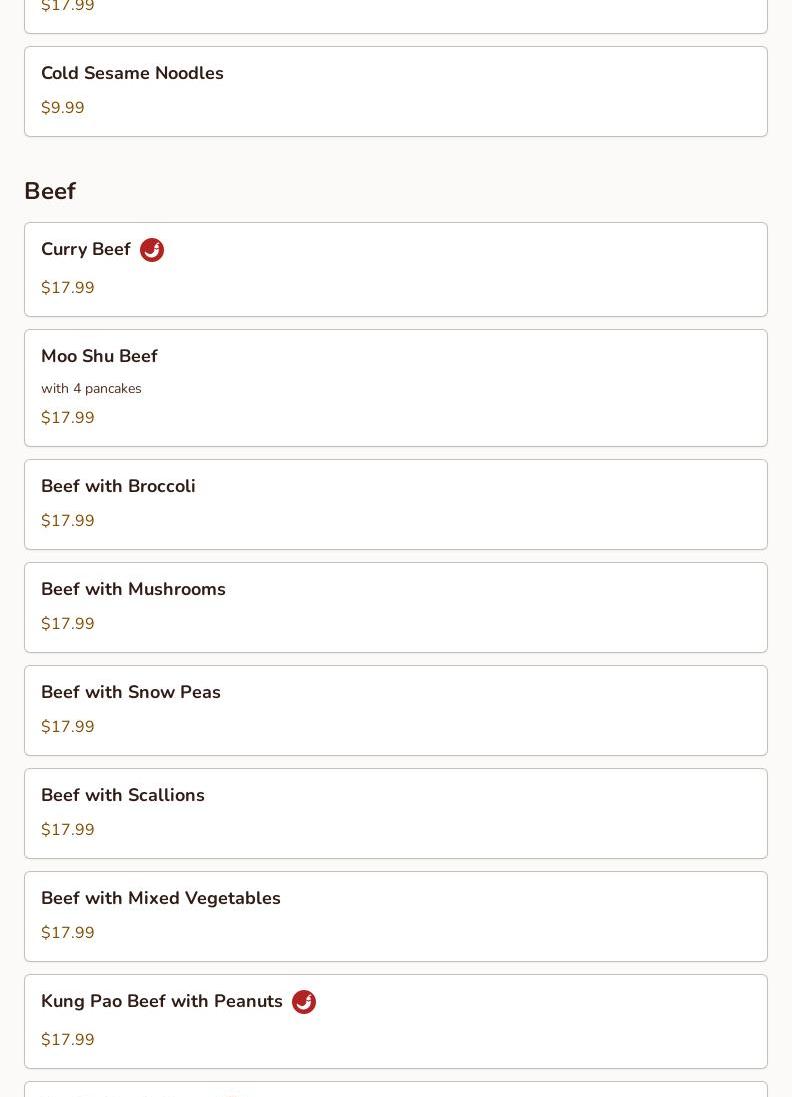
Task: Click the price under Beef with Broccoli
Action: pyautogui.click(x=68, y=521)
